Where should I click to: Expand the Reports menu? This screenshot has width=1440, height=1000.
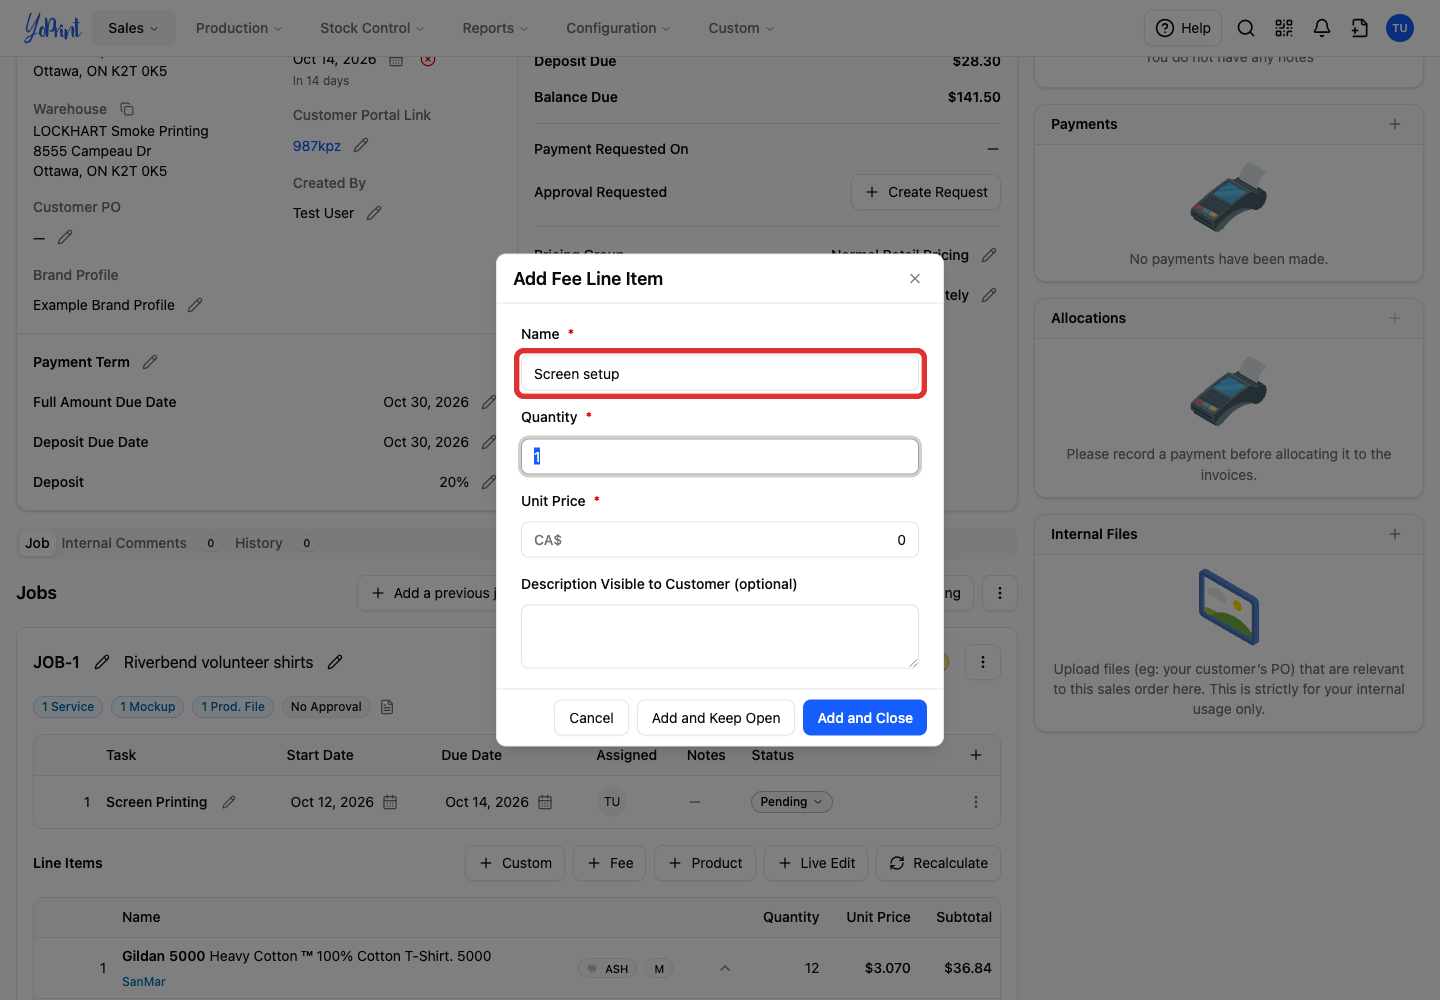[x=495, y=28]
